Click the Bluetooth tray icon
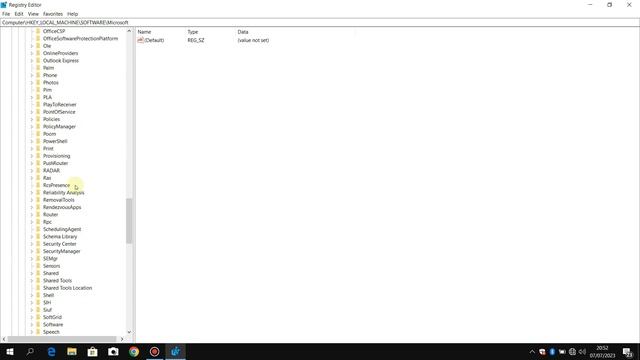 (x=552, y=352)
